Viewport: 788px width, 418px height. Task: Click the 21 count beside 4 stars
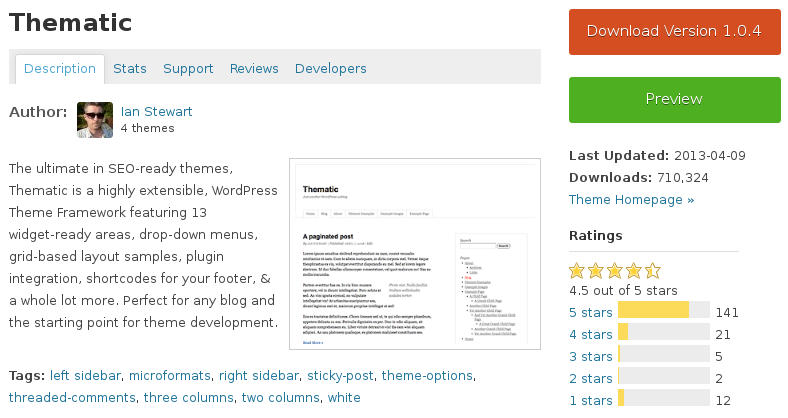coord(723,335)
